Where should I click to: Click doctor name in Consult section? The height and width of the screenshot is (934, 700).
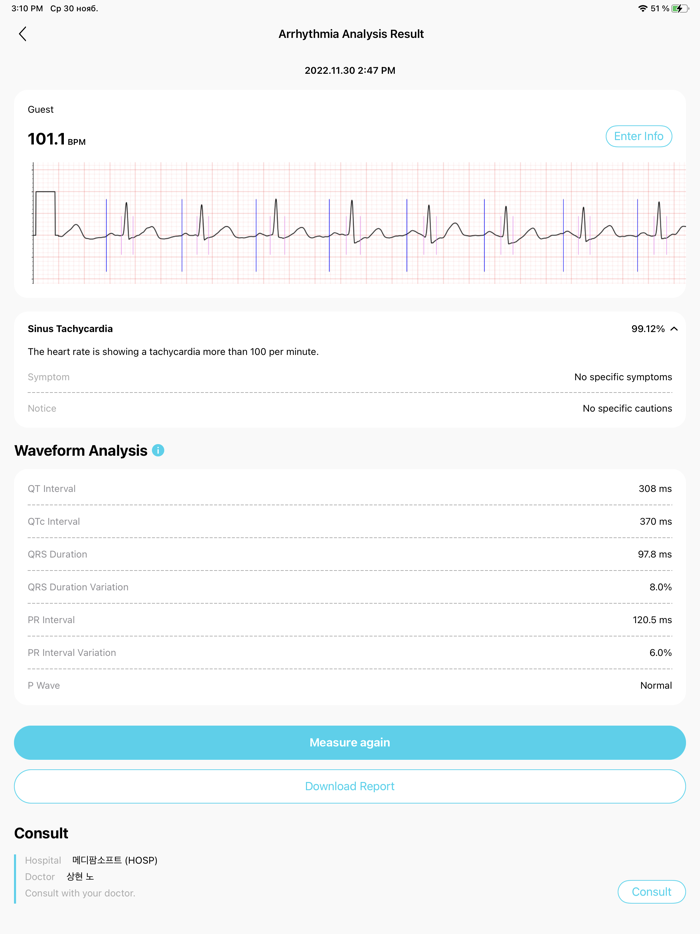point(80,876)
